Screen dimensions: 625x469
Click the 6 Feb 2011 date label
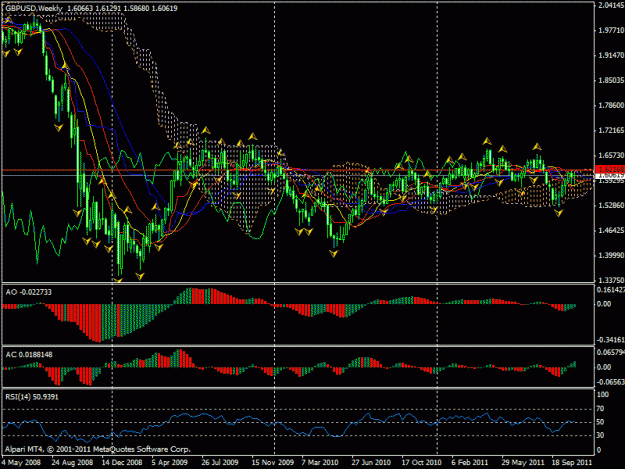click(470, 462)
